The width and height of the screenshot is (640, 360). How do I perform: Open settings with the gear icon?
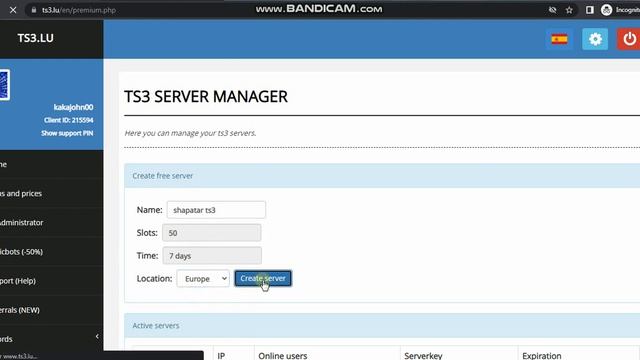pos(595,39)
